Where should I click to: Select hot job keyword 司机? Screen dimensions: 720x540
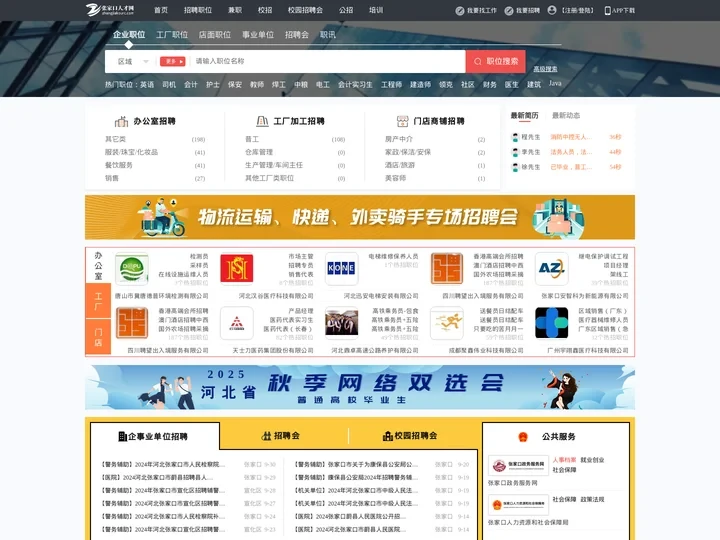[x=169, y=84]
